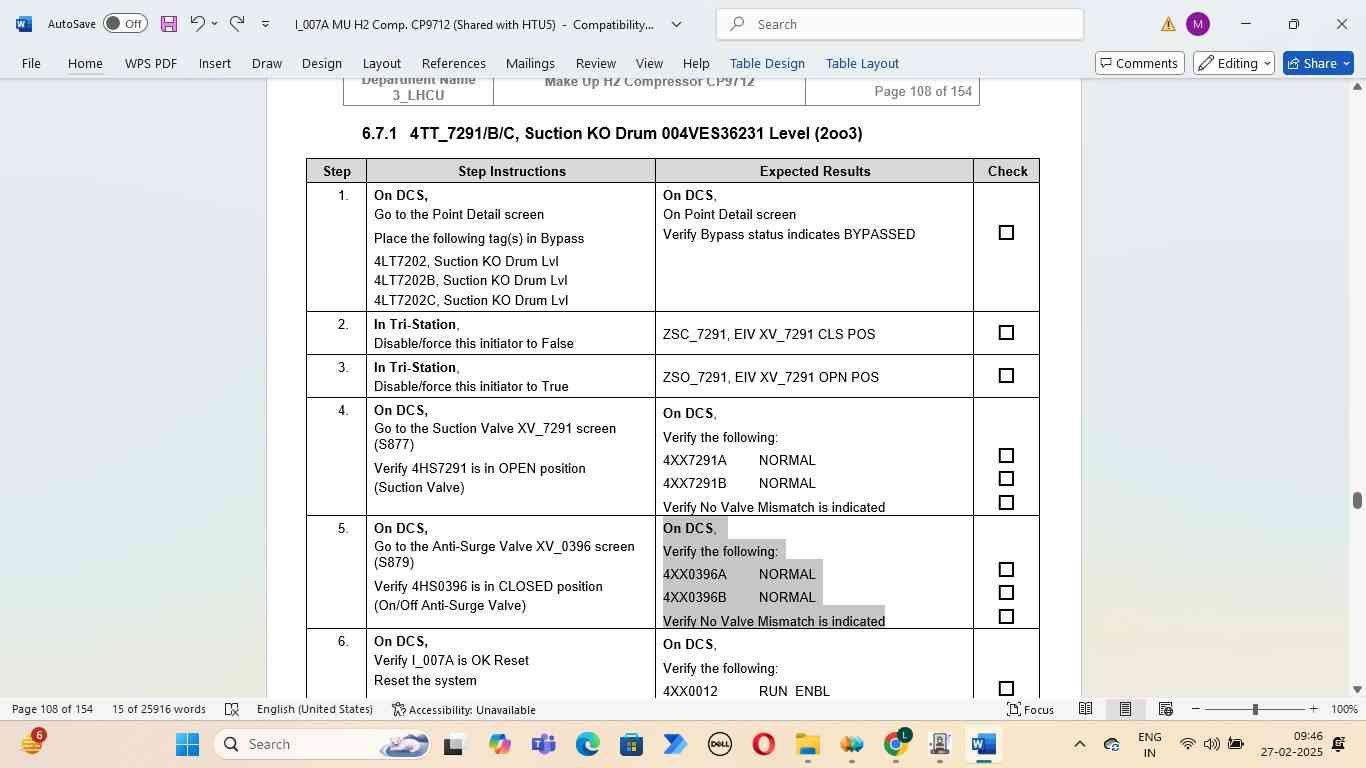Click the Word icon on taskbar
The width and height of the screenshot is (1366, 768).
[x=983, y=744]
